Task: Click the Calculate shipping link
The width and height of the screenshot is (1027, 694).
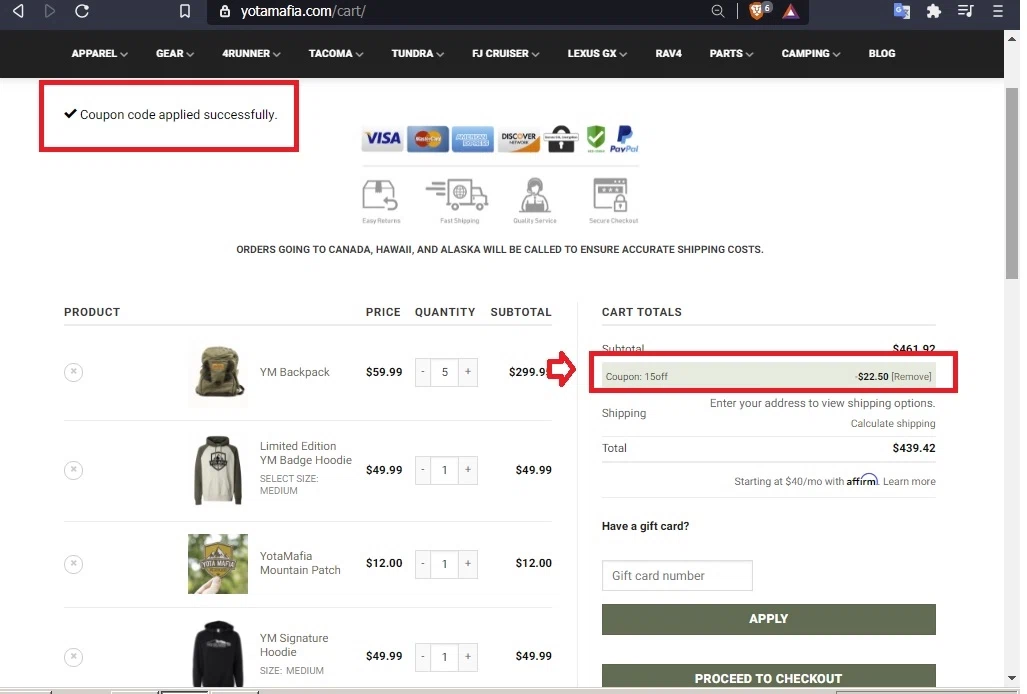Action: (x=893, y=424)
